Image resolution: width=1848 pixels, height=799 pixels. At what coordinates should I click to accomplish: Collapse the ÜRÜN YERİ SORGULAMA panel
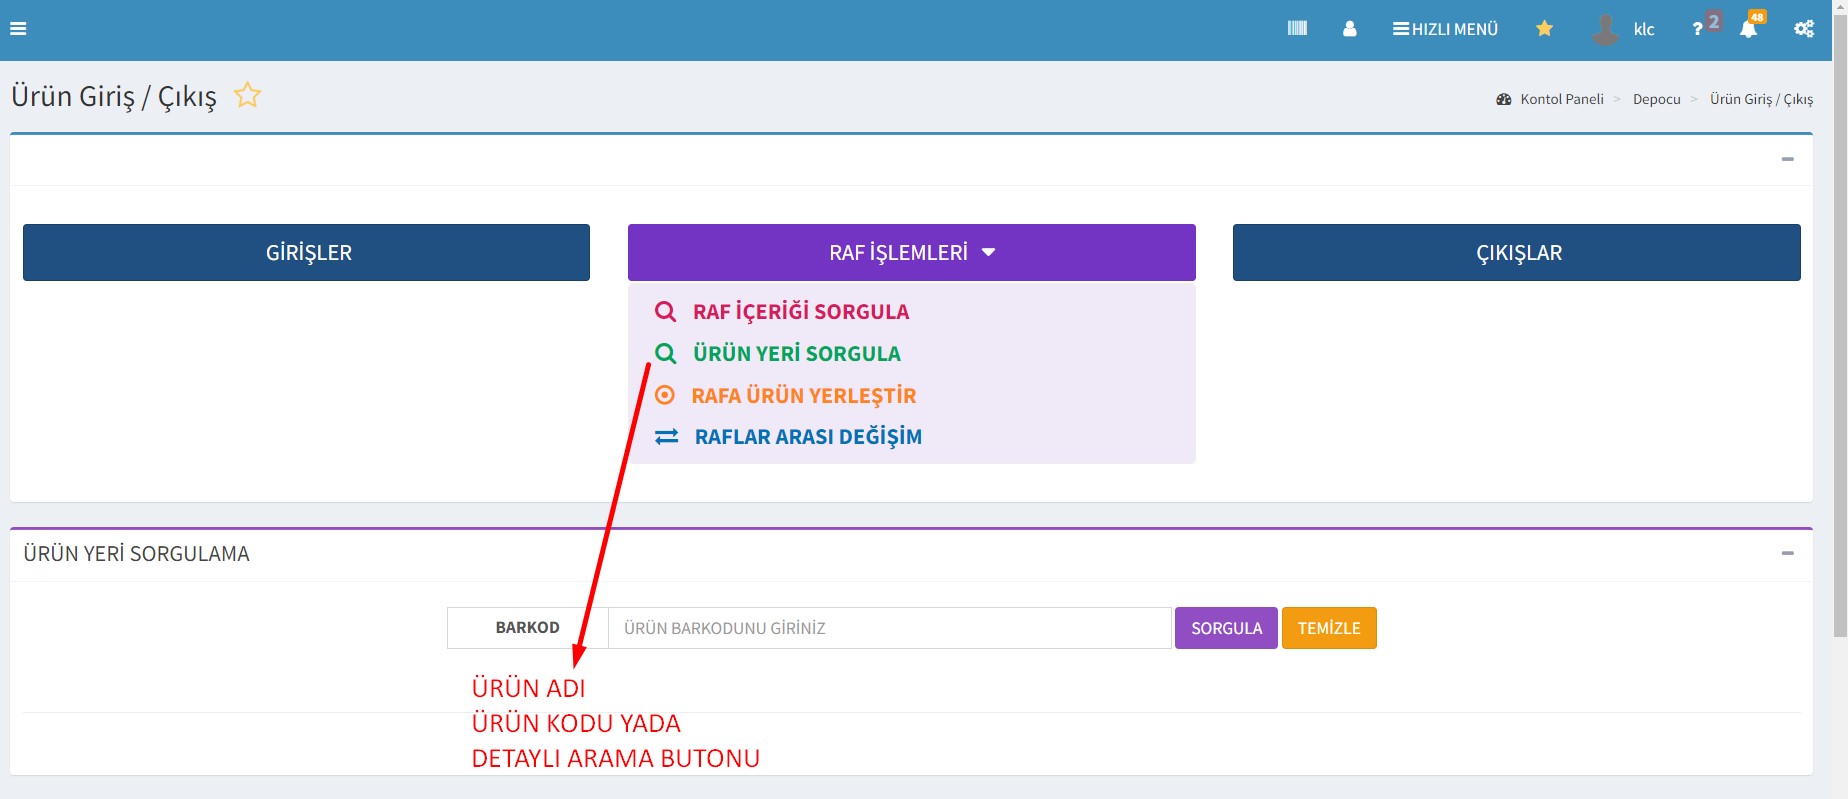pos(1787,553)
